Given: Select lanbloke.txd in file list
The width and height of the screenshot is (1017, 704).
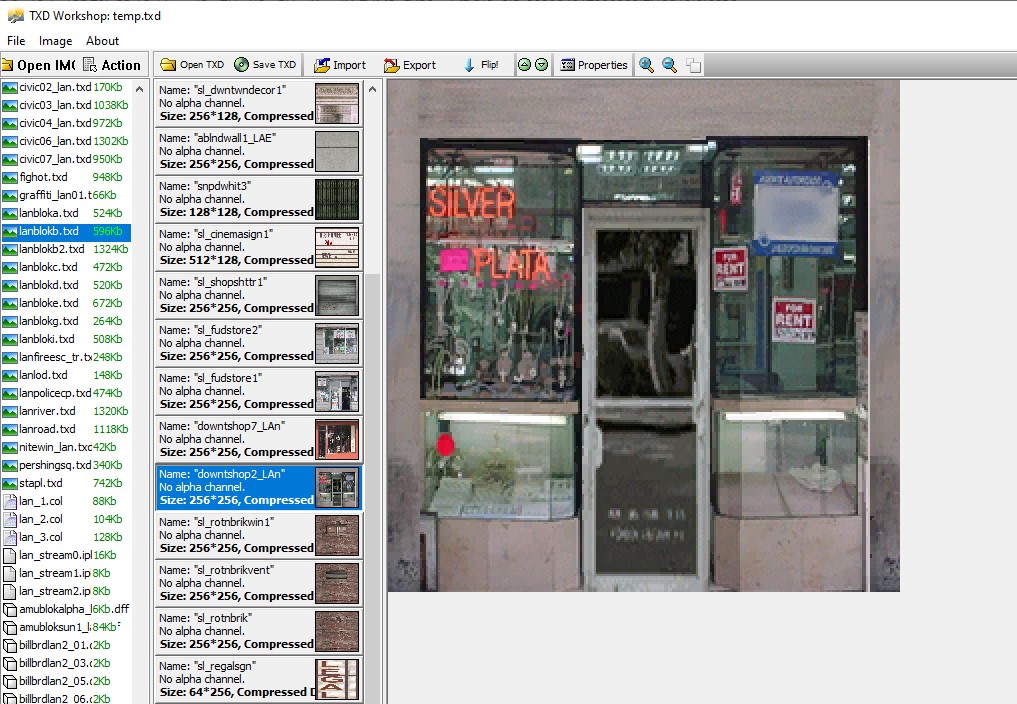Looking at the screenshot, I should click(x=66, y=303).
